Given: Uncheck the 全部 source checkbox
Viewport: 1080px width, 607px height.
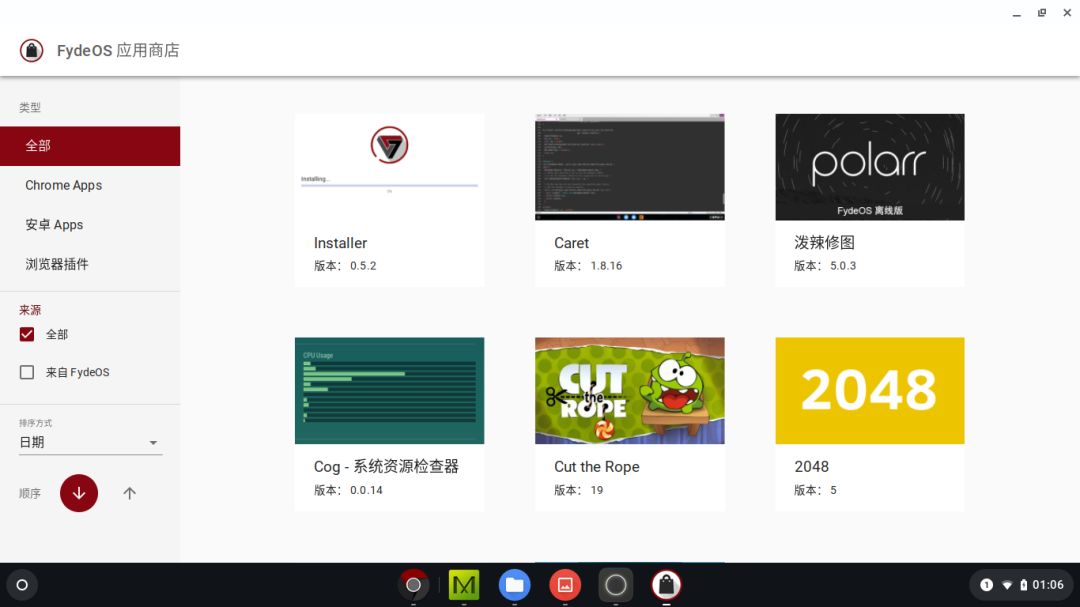Looking at the screenshot, I should [x=27, y=334].
